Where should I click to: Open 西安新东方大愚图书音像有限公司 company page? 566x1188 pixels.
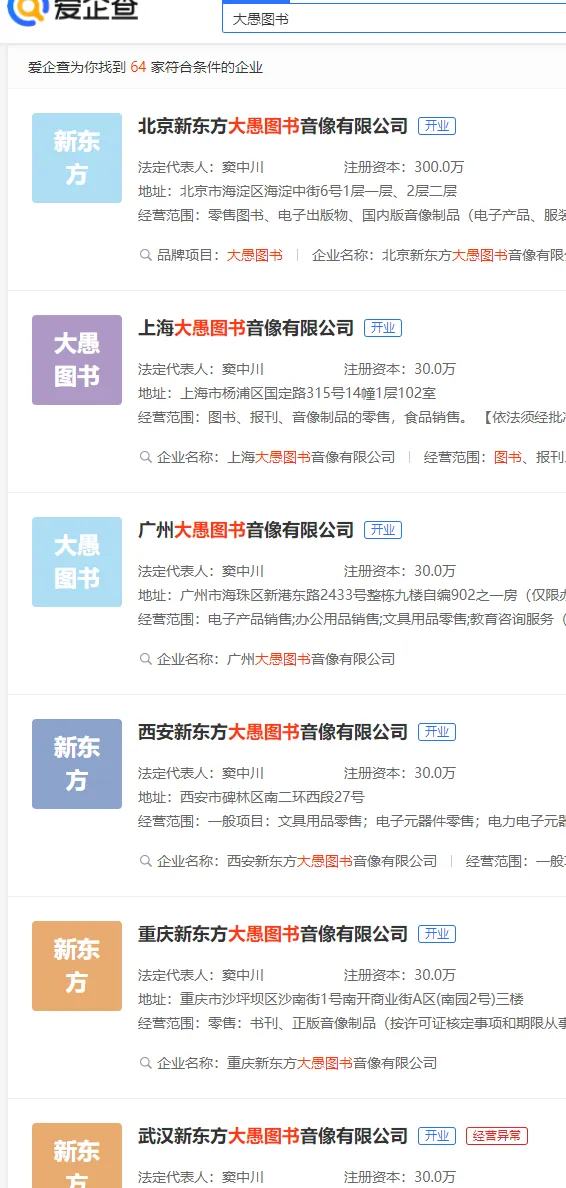coord(273,732)
